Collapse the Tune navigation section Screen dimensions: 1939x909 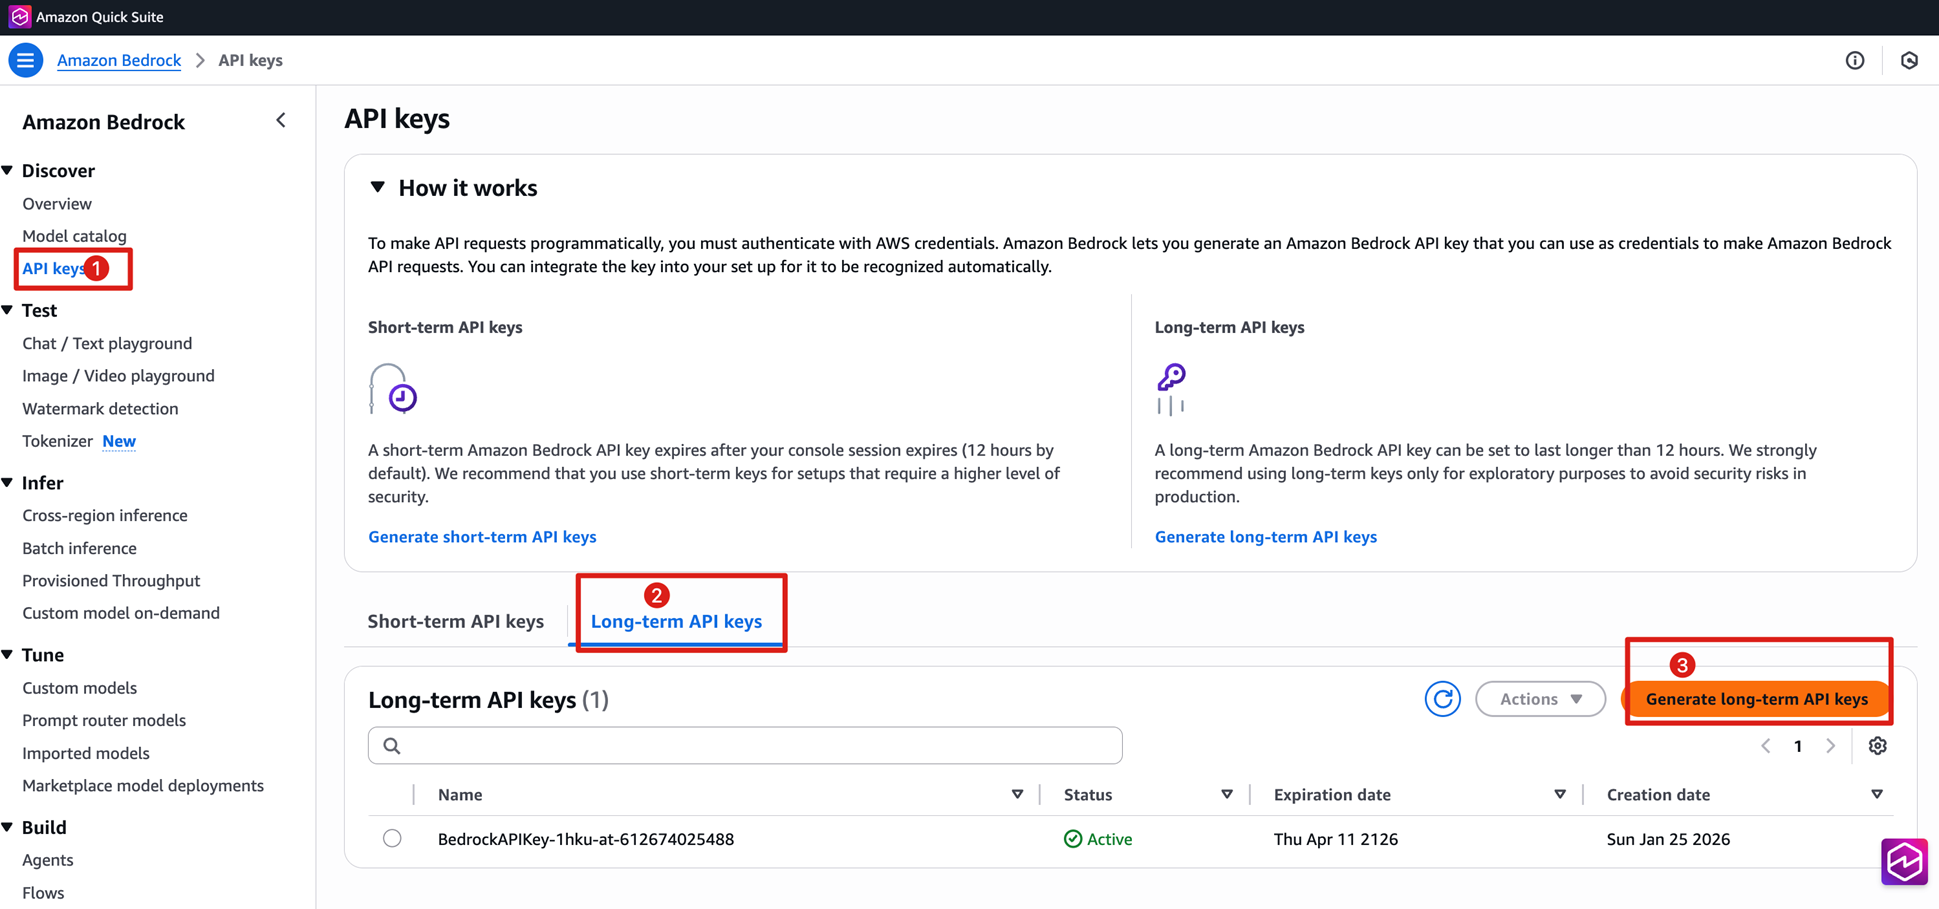pyautogui.click(x=8, y=654)
